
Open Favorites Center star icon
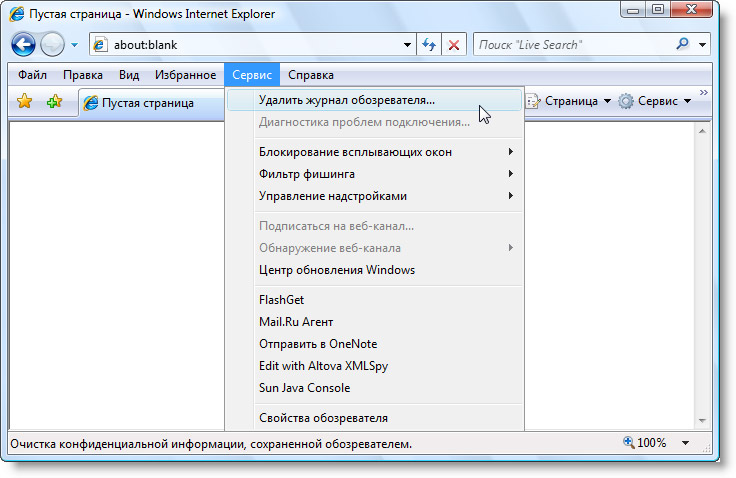(x=24, y=101)
